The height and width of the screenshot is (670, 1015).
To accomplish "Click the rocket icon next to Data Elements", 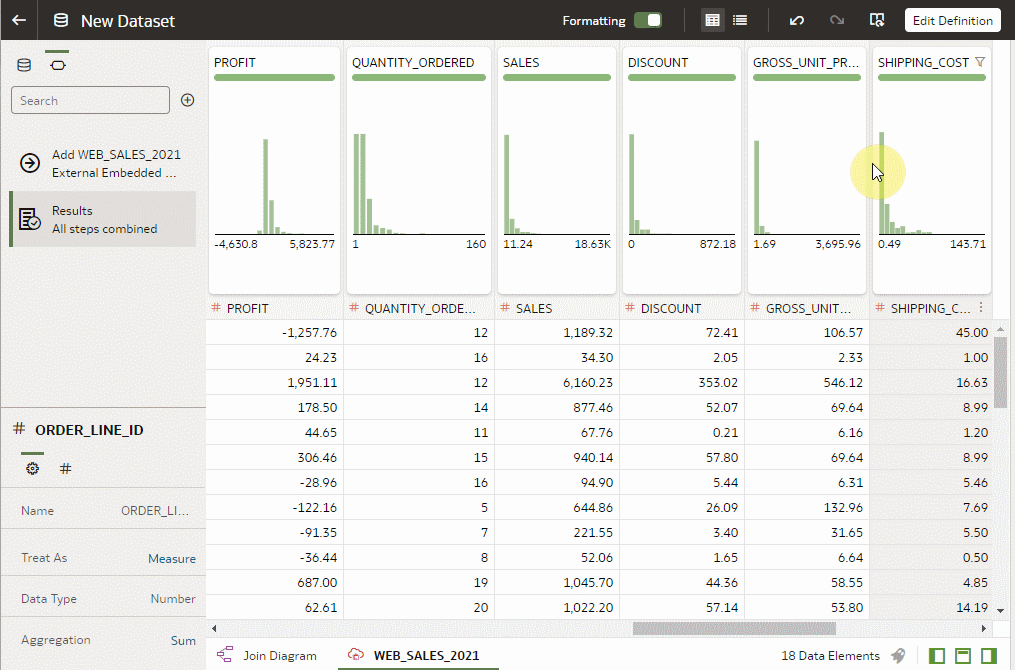I will coord(899,656).
